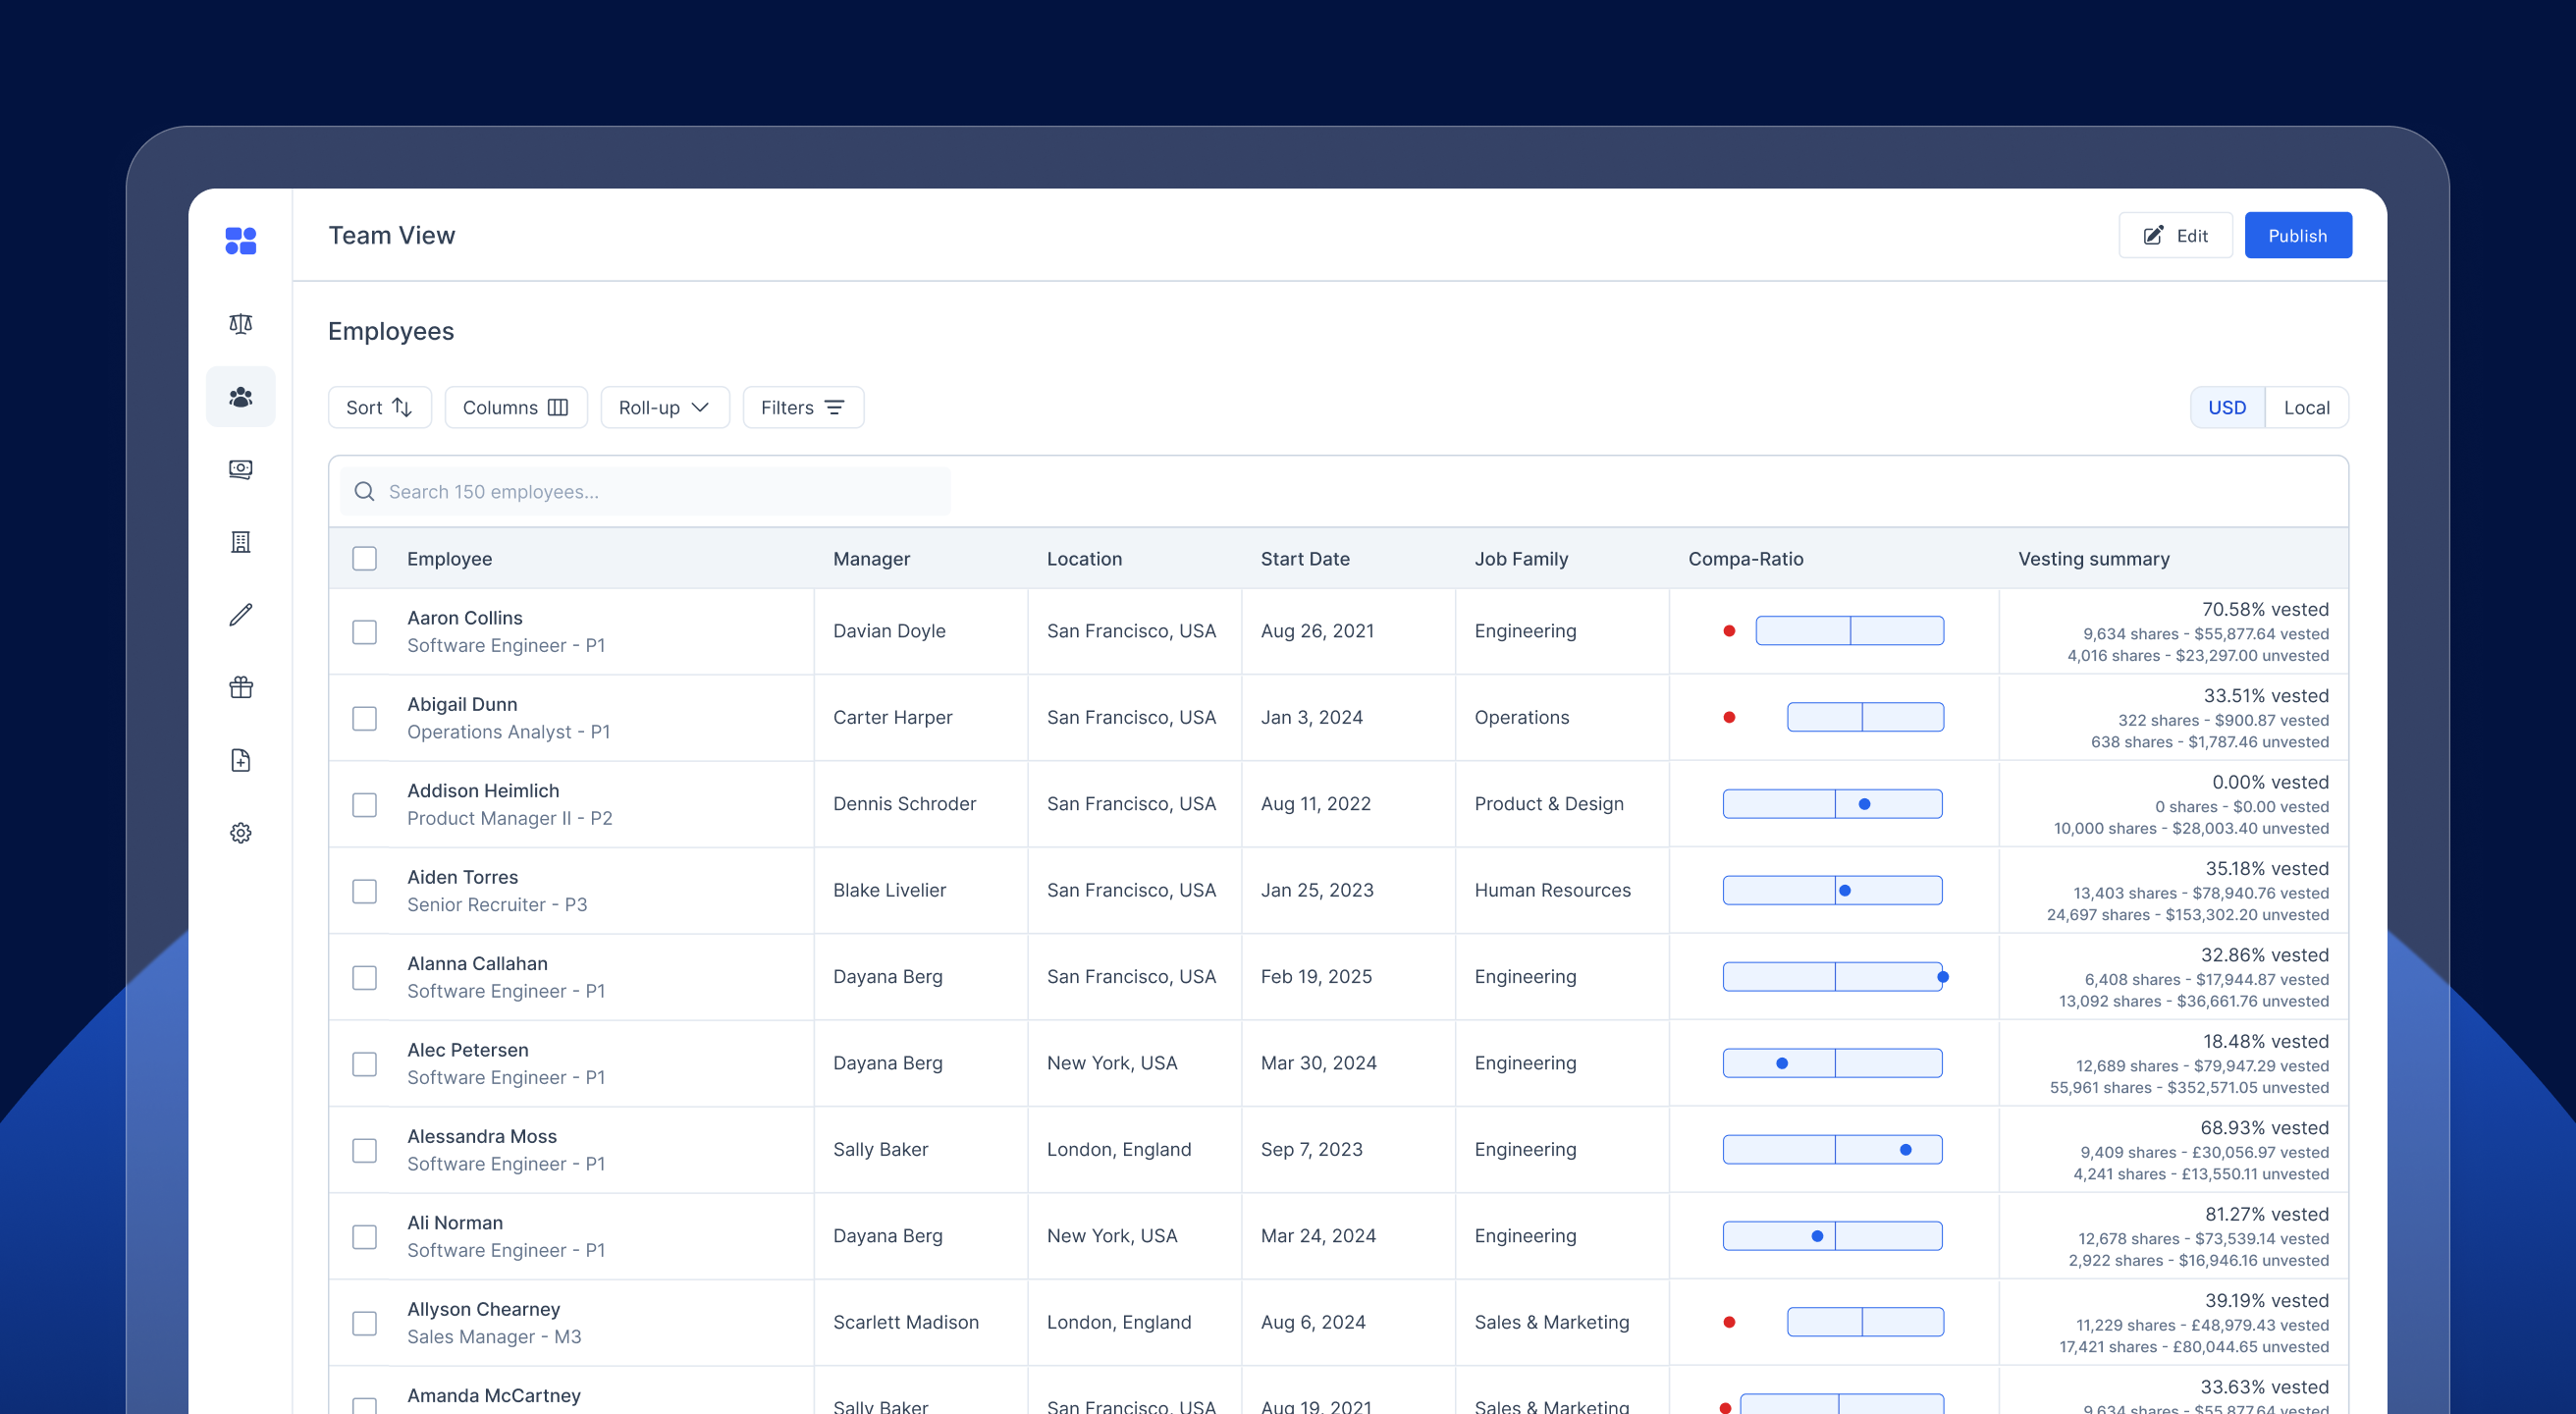Click the pencil icon in sidebar

click(240, 615)
